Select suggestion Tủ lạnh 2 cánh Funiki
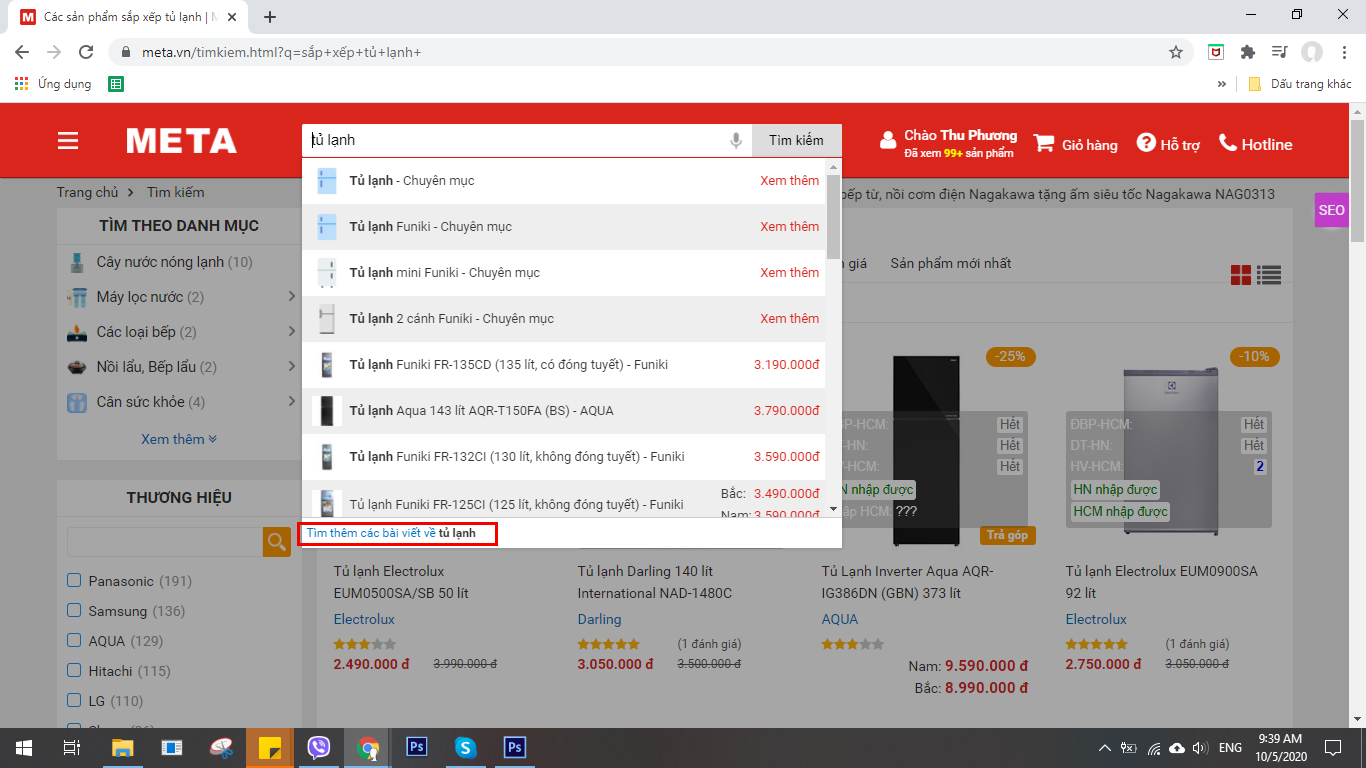The width and height of the screenshot is (1366, 768). 564,319
